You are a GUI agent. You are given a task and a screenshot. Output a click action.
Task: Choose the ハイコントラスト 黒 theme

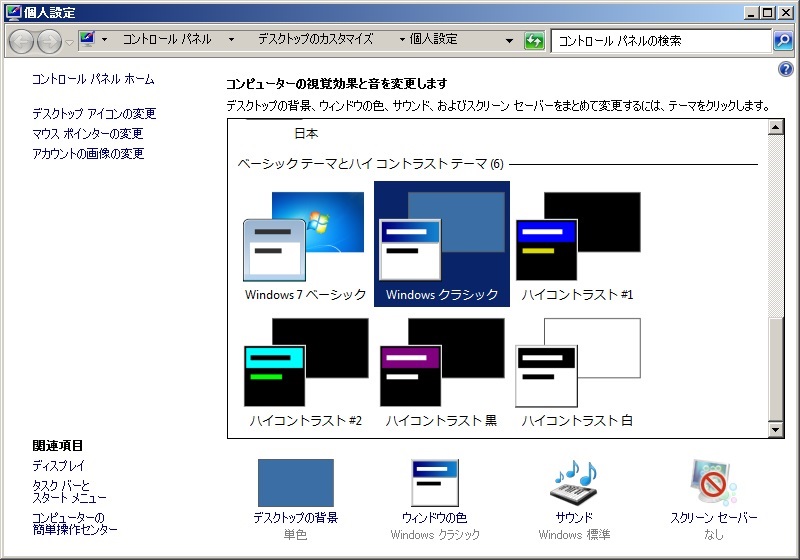[442, 372]
